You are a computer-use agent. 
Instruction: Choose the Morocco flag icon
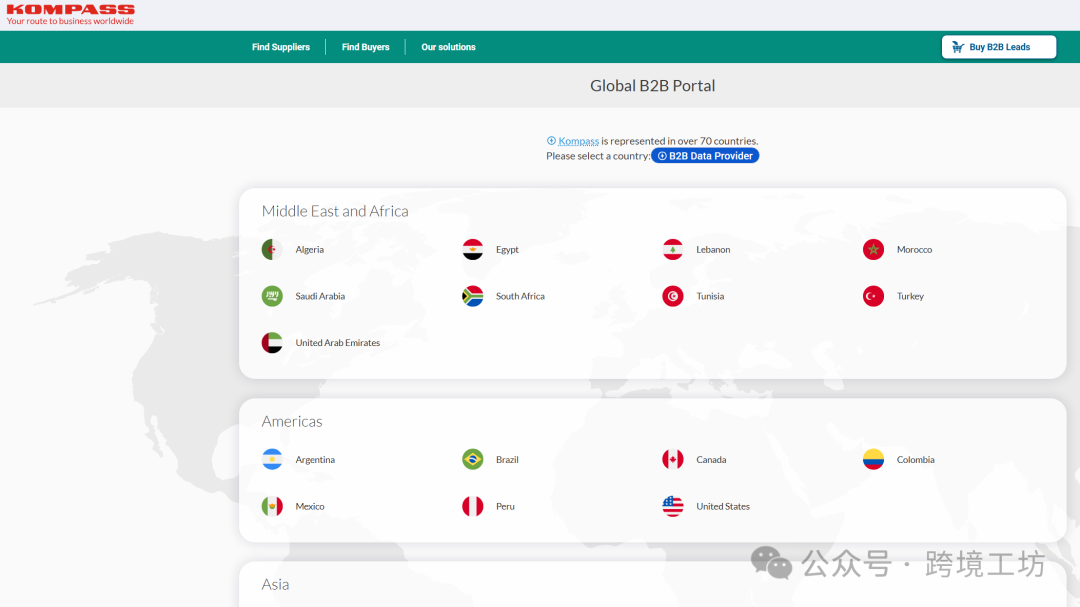(x=873, y=250)
